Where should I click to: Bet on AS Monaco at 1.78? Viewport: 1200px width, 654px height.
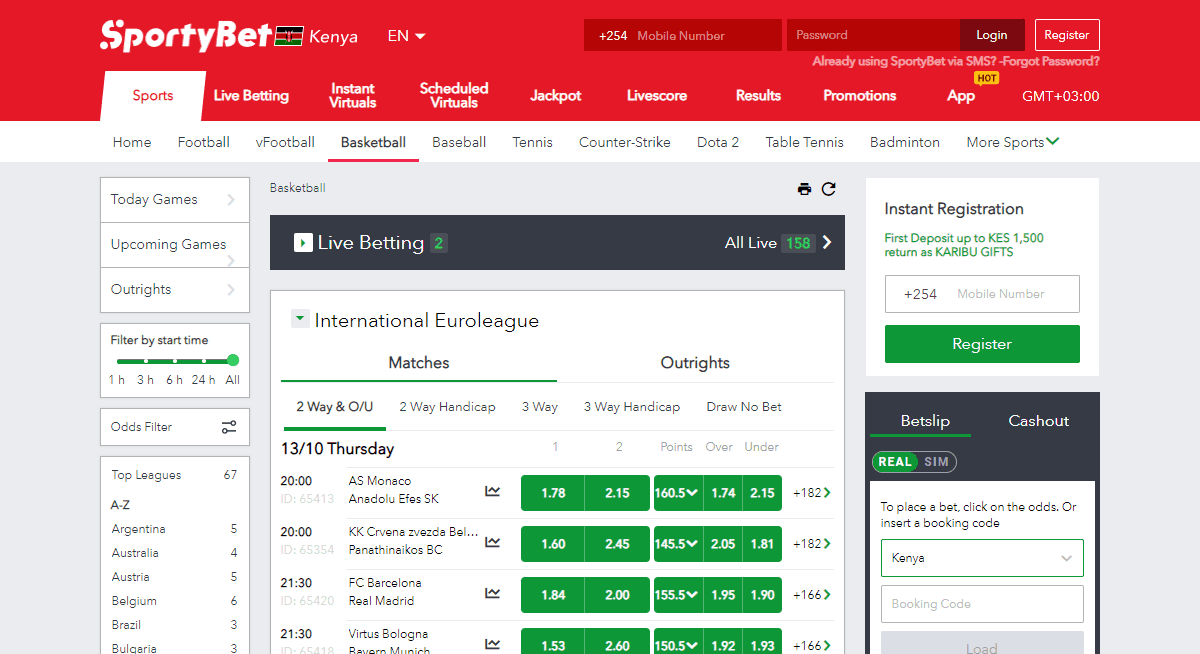553,493
